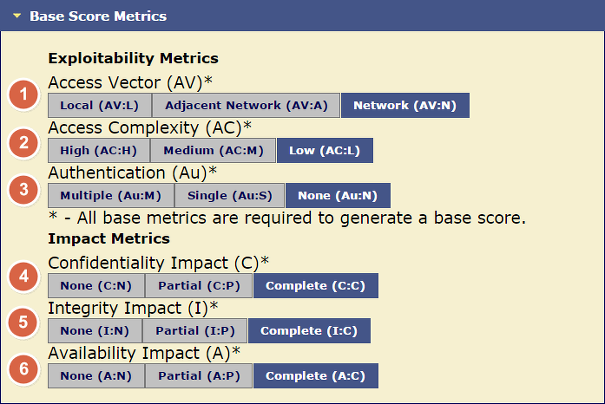Click the numbered circle 3 badge
This screenshot has height=404, width=605.
coord(24,189)
